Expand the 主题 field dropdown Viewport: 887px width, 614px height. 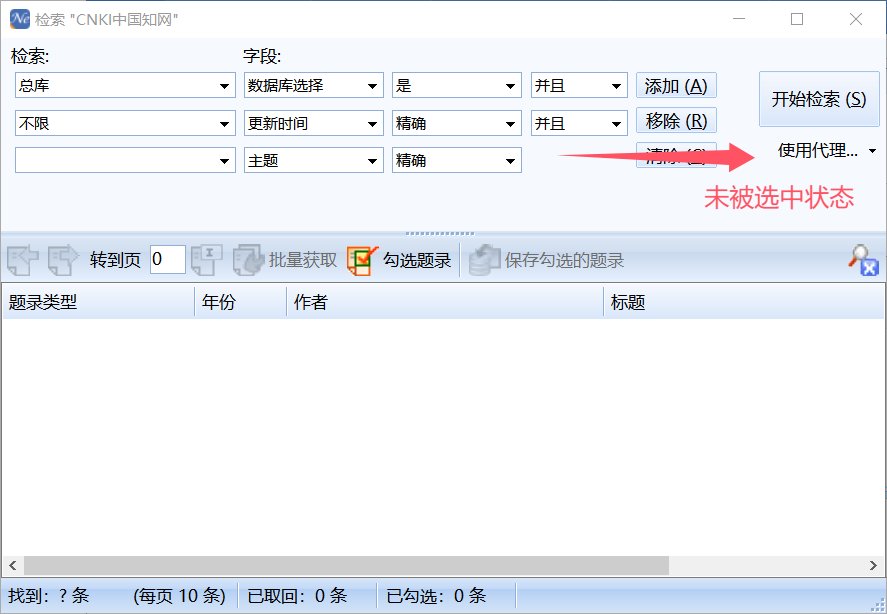coord(372,161)
